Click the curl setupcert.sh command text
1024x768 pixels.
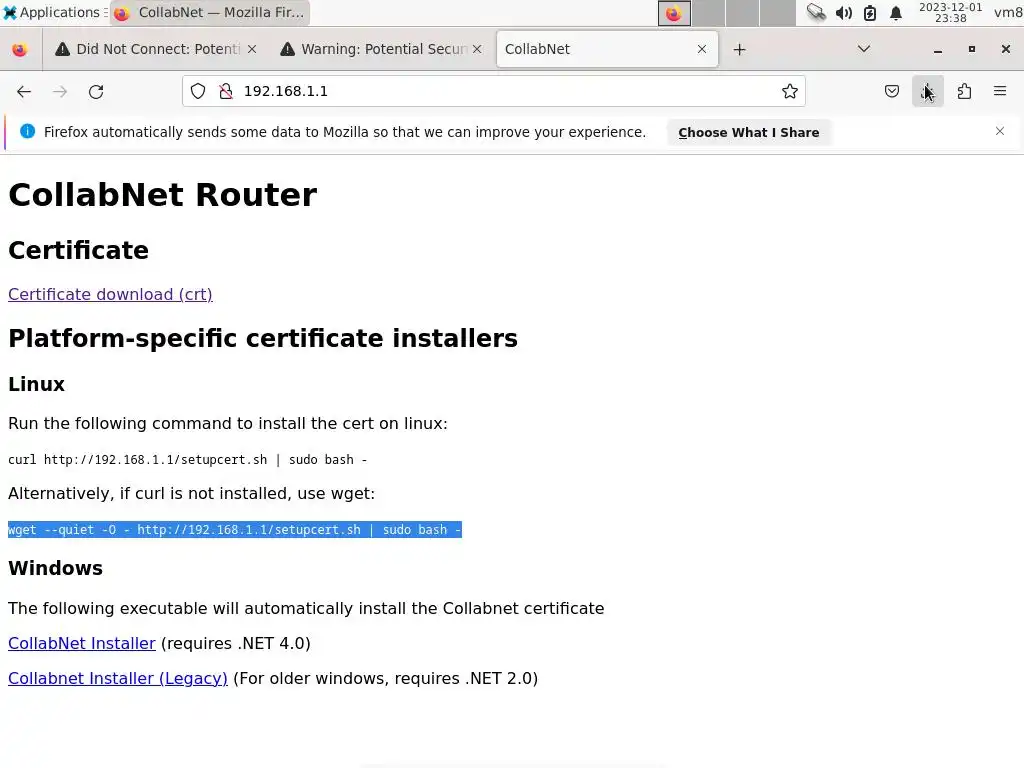[x=187, y=460]
